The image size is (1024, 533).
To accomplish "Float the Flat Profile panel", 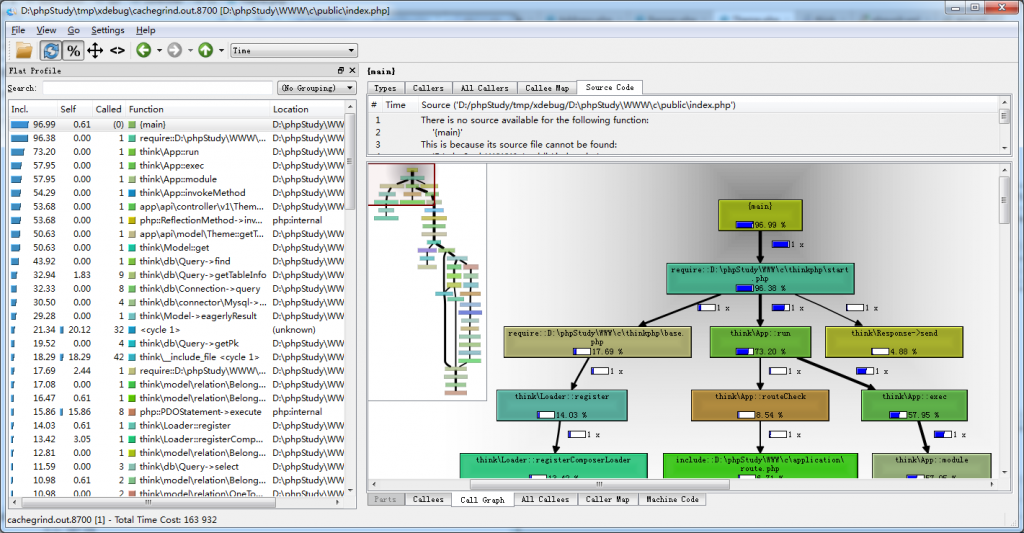I will tap(340, 71).
